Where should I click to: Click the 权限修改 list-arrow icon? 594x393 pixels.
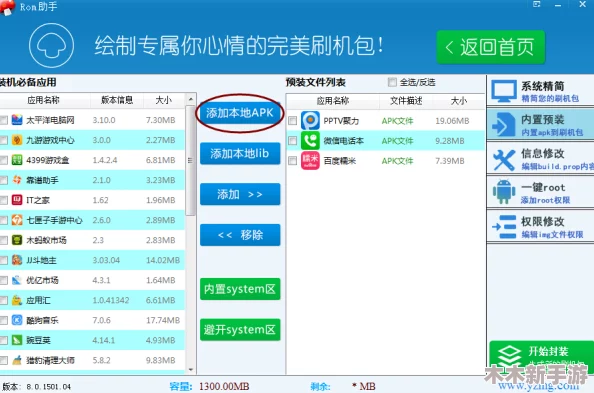[504, 227]
